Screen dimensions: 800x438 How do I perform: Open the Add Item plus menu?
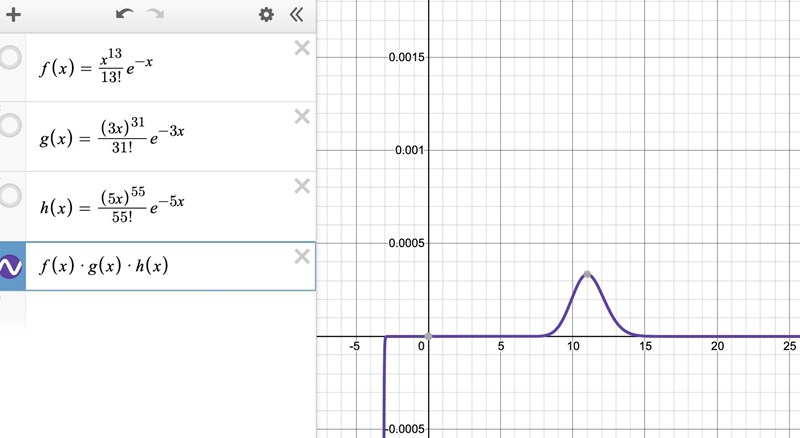pos(14,15)
